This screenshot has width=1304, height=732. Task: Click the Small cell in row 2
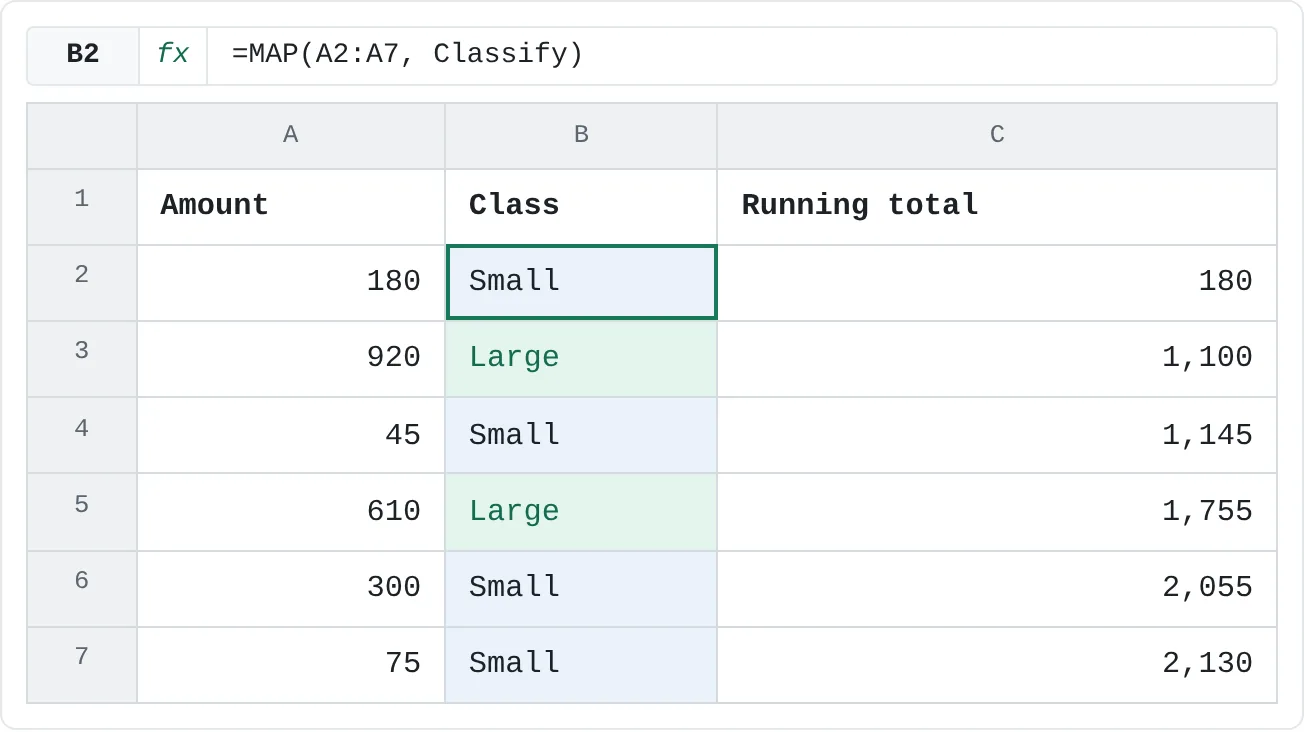tap(581, 282)
